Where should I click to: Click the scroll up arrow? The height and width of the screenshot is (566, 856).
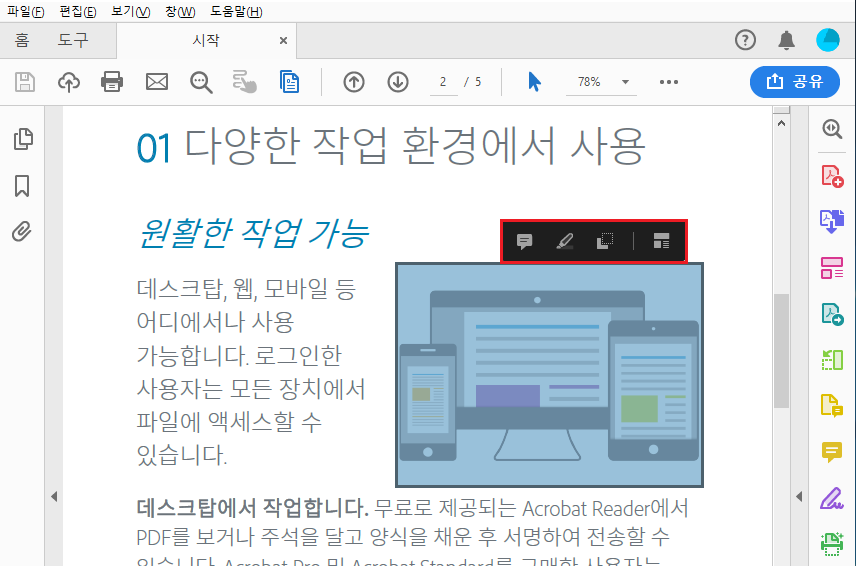[781, 123]
